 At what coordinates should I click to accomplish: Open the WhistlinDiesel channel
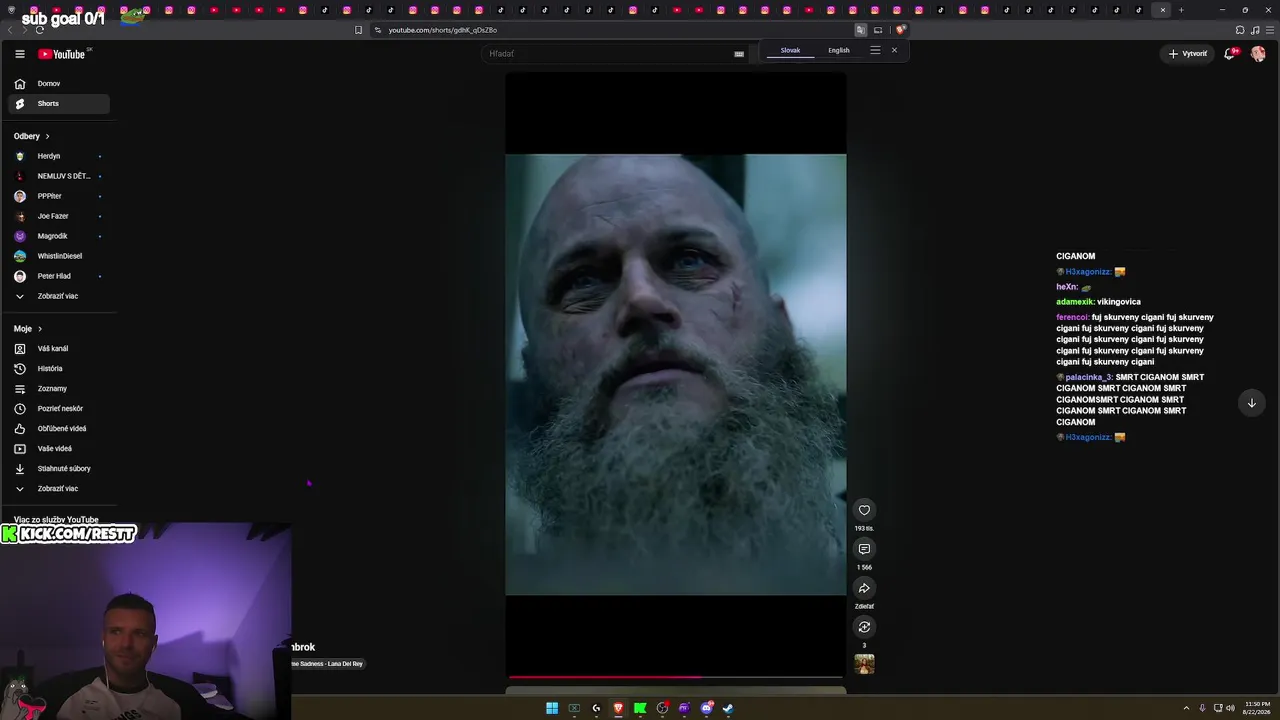tap(60, 256)
